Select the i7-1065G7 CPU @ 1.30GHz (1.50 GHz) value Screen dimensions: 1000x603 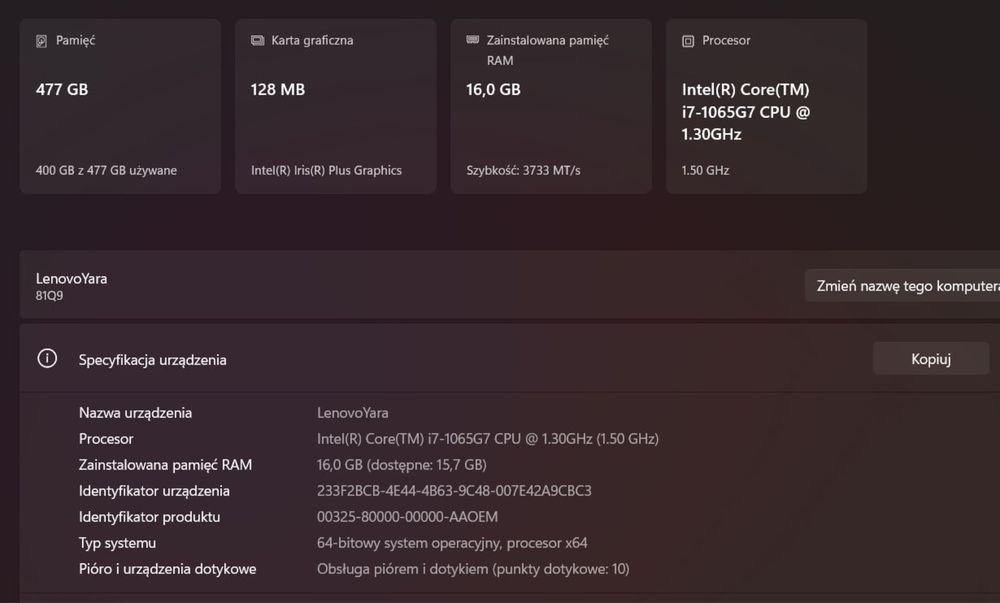[x=488, y=439]
